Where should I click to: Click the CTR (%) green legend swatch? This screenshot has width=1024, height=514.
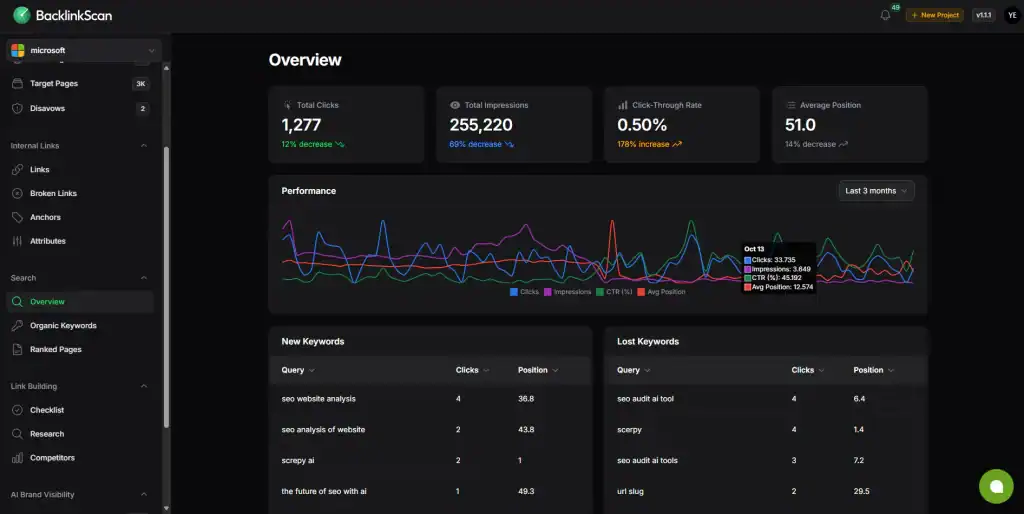pyautogui.click(x=599, y=292)
